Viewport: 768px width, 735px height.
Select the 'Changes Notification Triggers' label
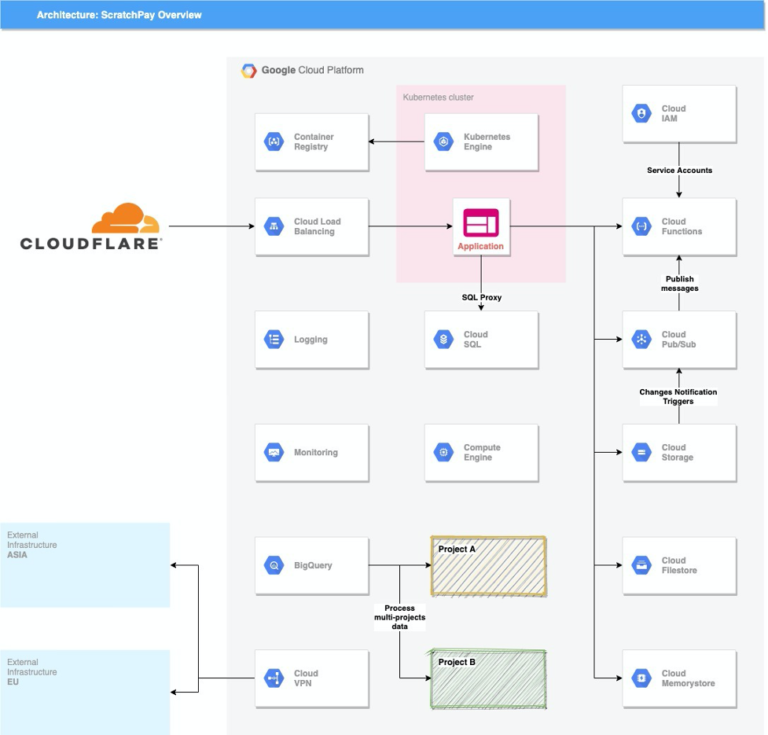coord(678,397)
